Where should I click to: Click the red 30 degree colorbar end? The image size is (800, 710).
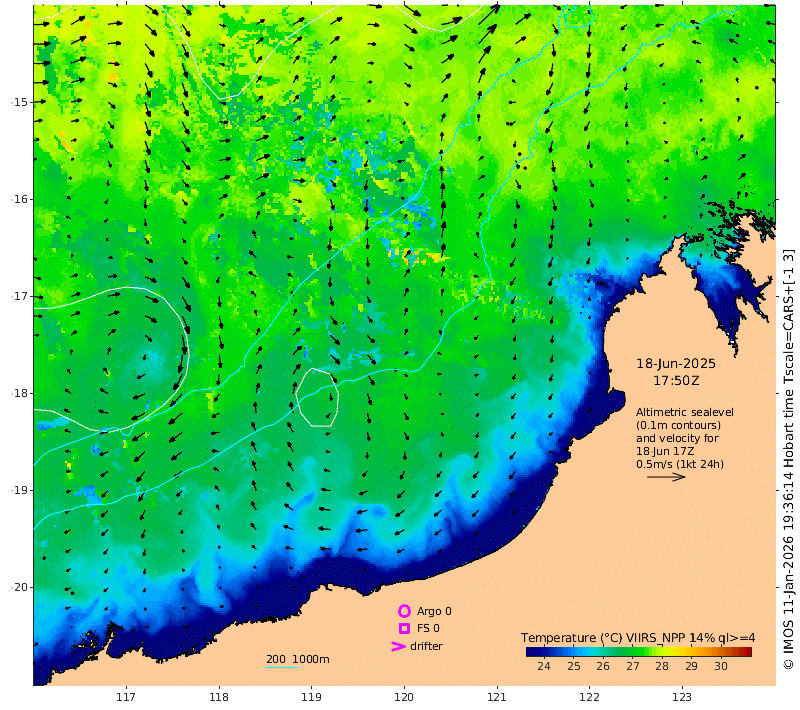pos(746,651)
